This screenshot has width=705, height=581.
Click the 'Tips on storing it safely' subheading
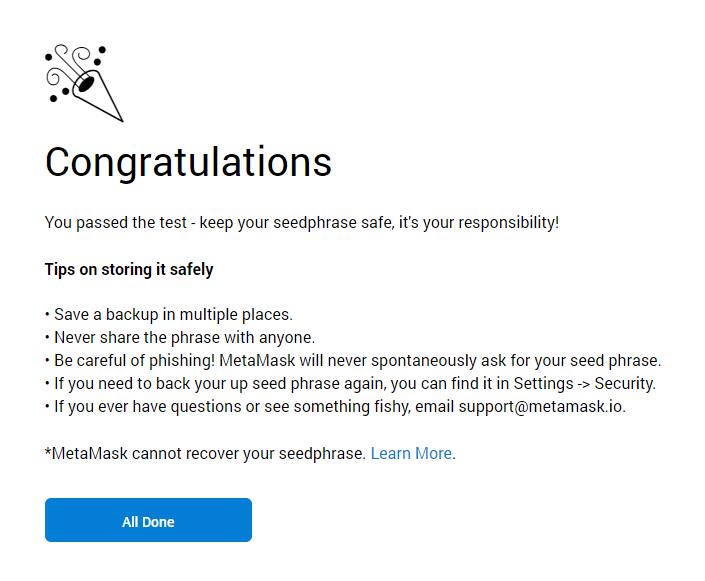(129, 269)
